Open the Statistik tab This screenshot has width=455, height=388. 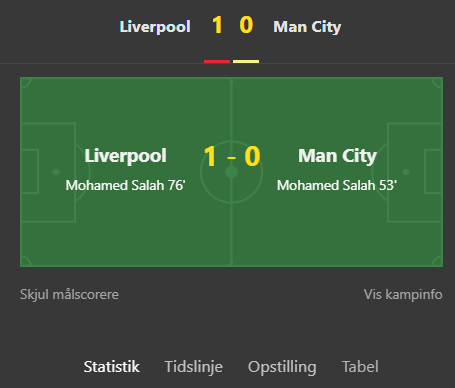(x=112, y=367)
